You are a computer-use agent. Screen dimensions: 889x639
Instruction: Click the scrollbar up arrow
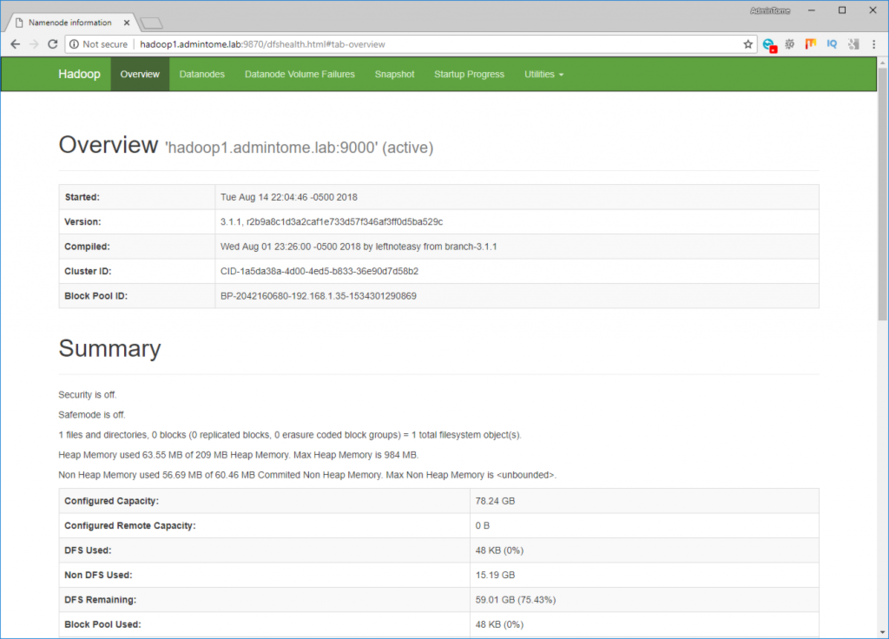pos(883,63)
